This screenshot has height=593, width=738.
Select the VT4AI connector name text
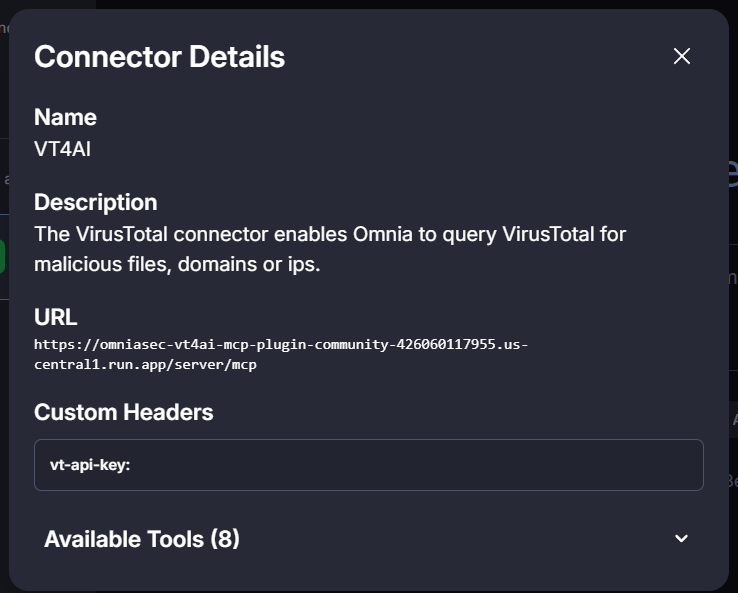pos(63,148)
